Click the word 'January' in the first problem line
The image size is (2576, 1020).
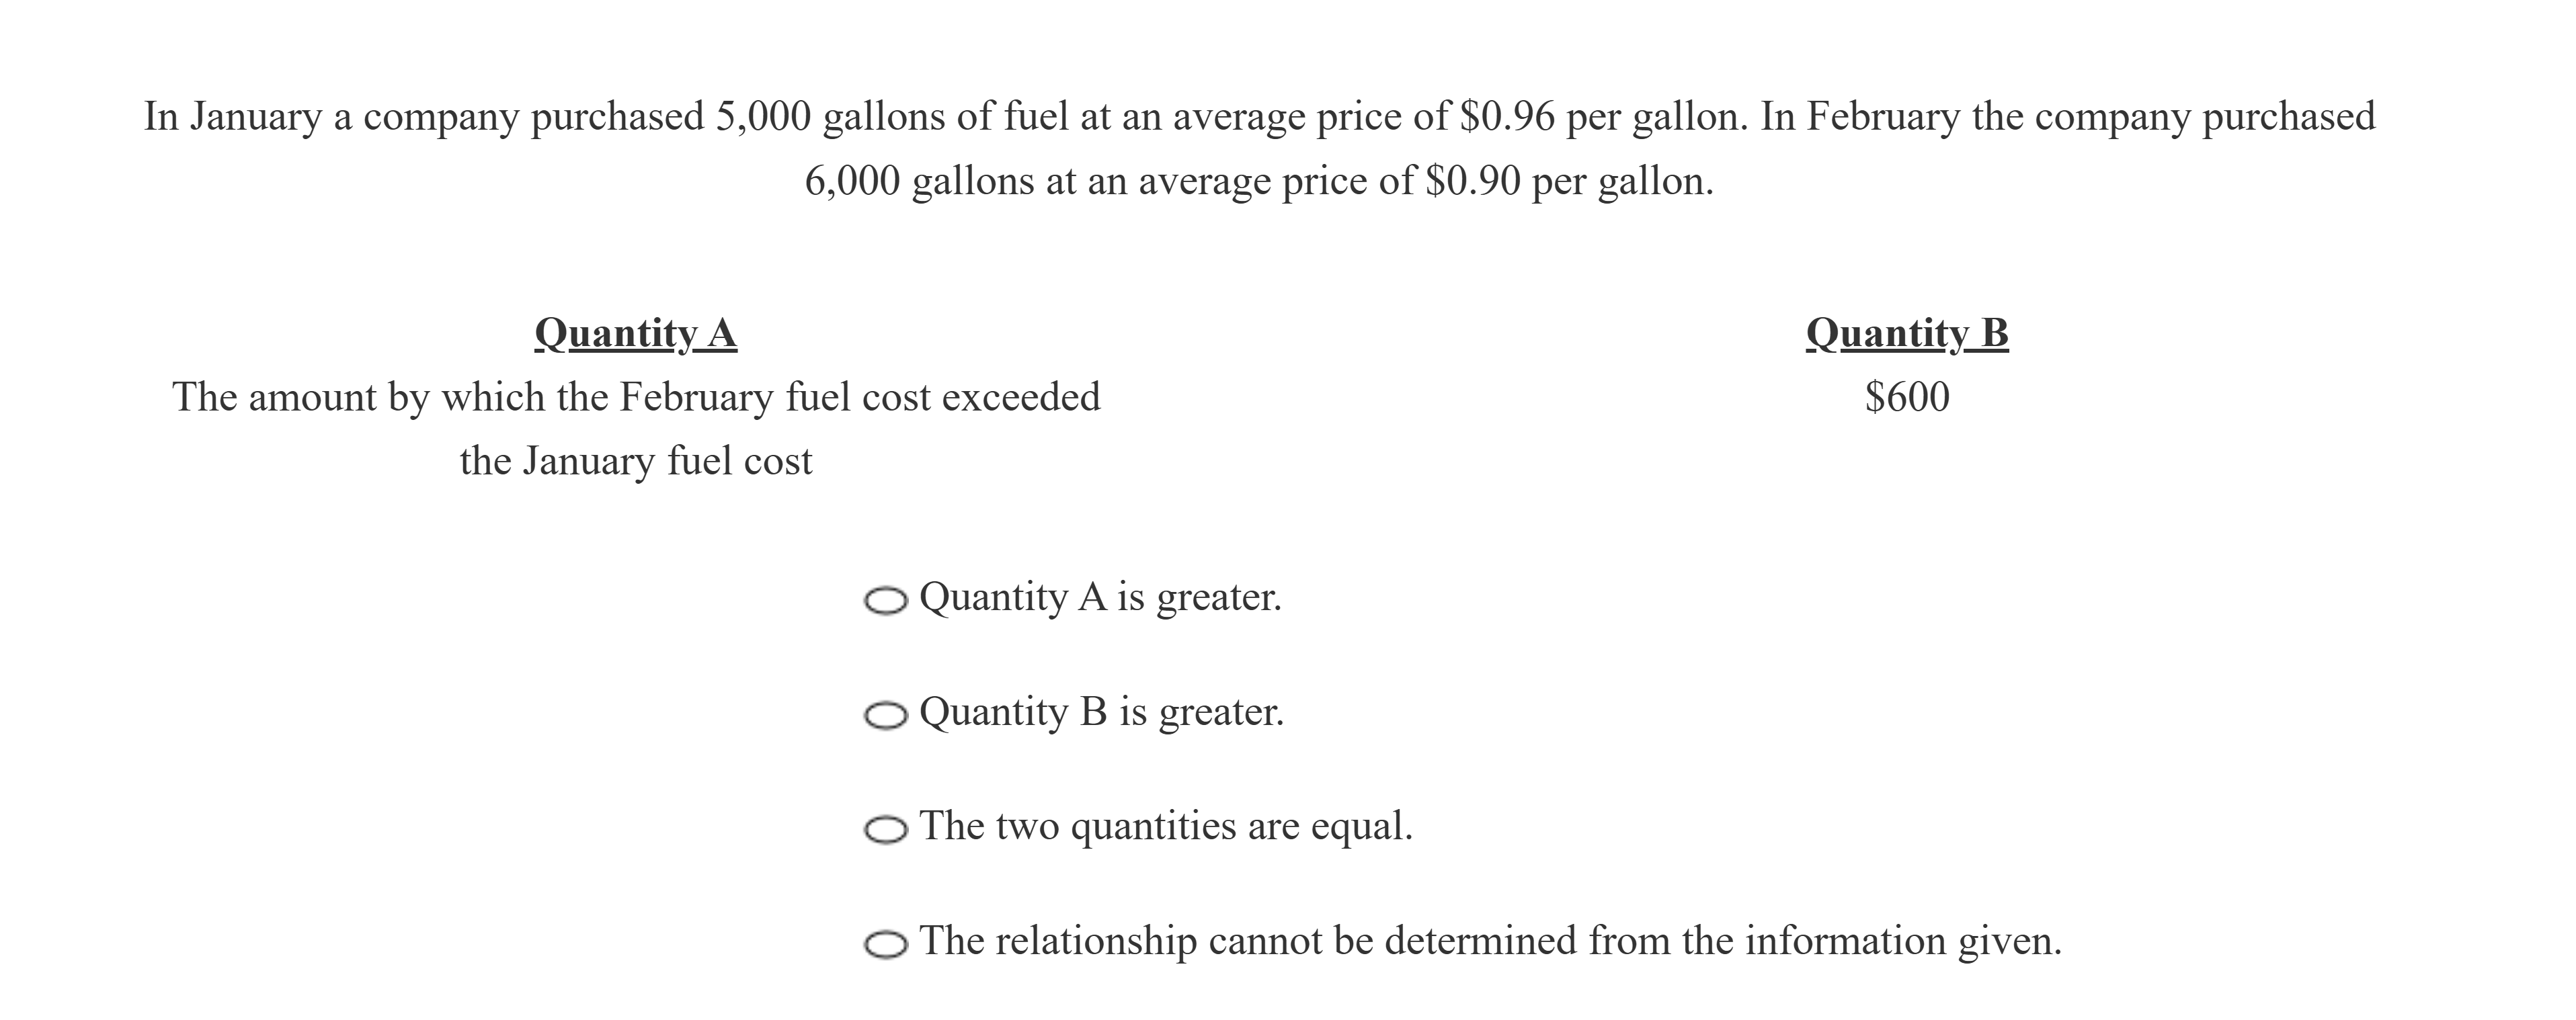point(256,117)
